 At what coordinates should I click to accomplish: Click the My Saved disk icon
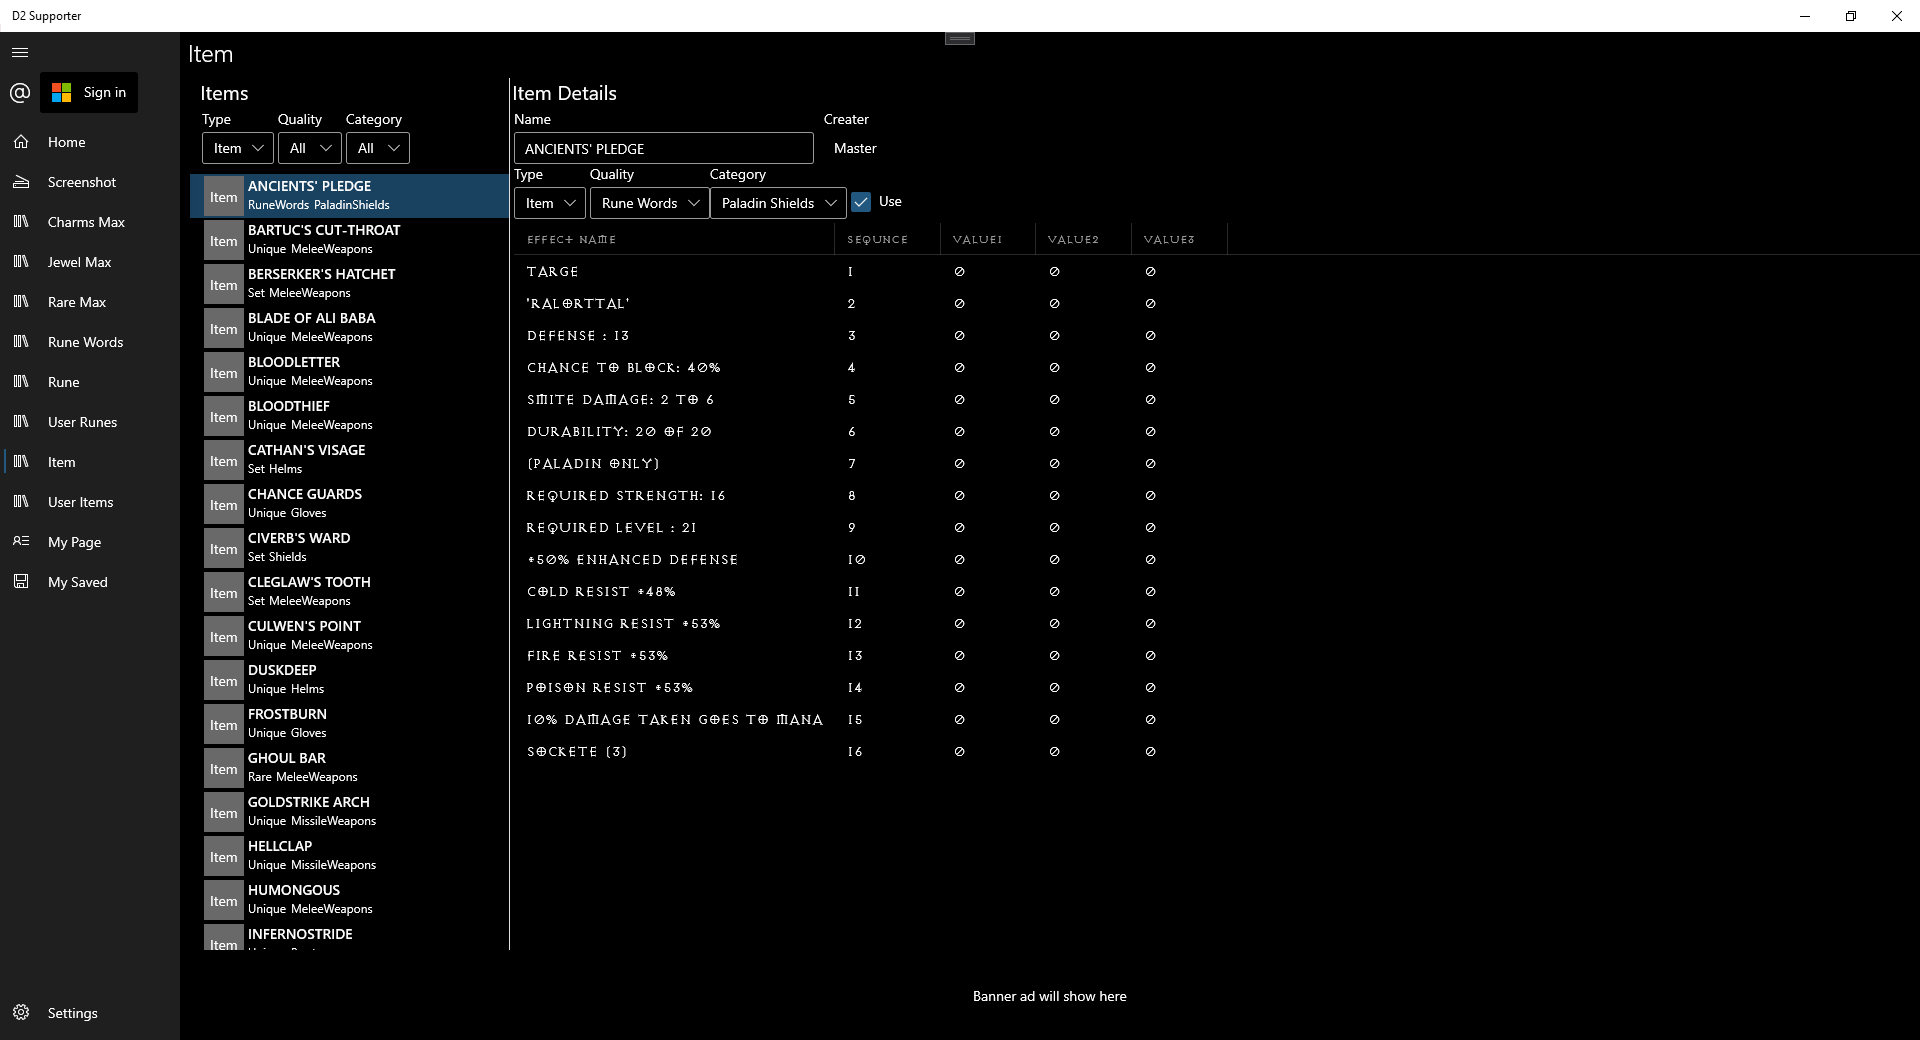21,582
